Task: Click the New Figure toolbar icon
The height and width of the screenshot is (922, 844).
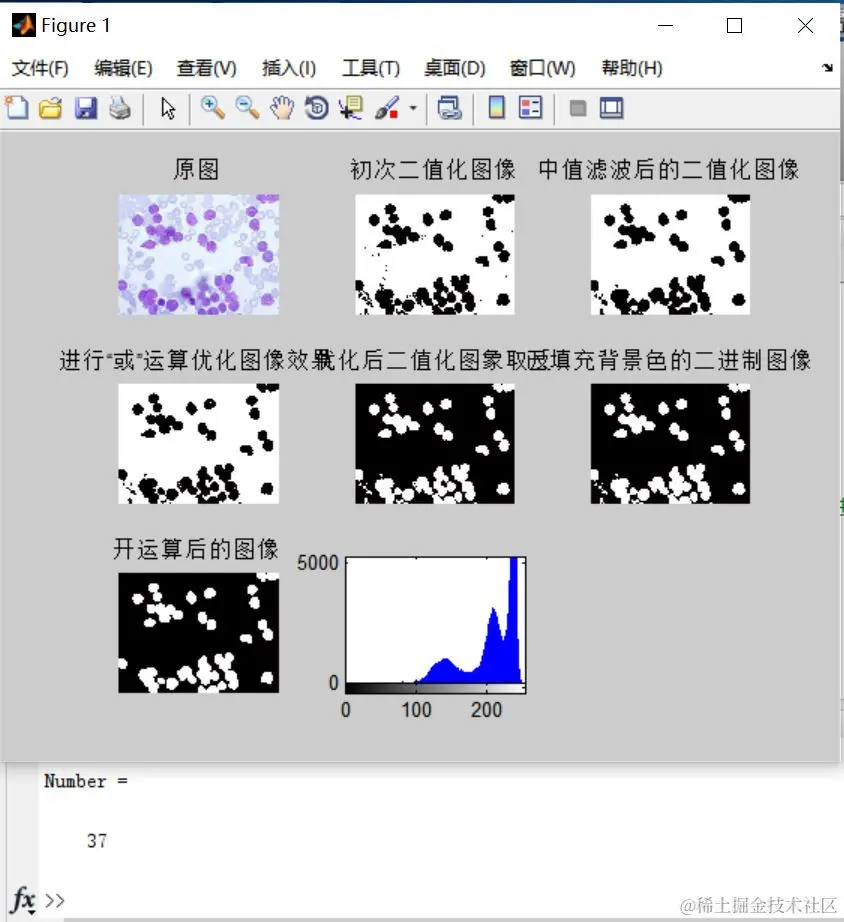Action: 17,108
